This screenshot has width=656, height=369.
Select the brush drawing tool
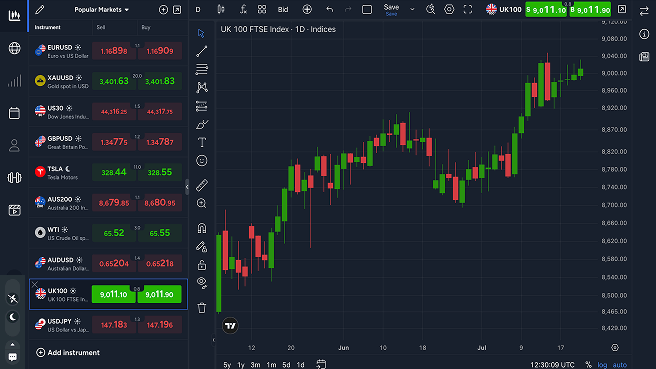point(202,124)
